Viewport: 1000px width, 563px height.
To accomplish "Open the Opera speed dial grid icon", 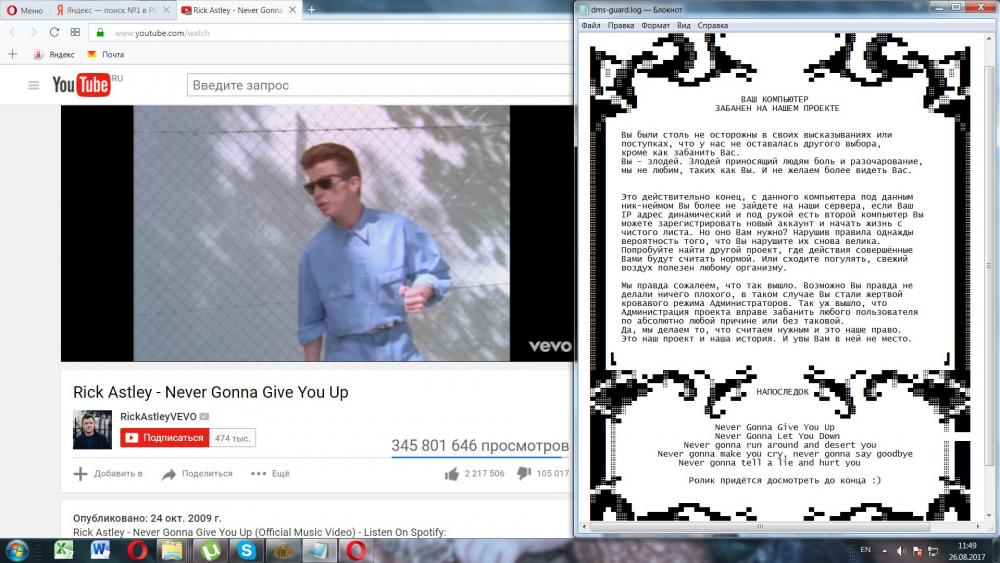I will pos(75,32).
